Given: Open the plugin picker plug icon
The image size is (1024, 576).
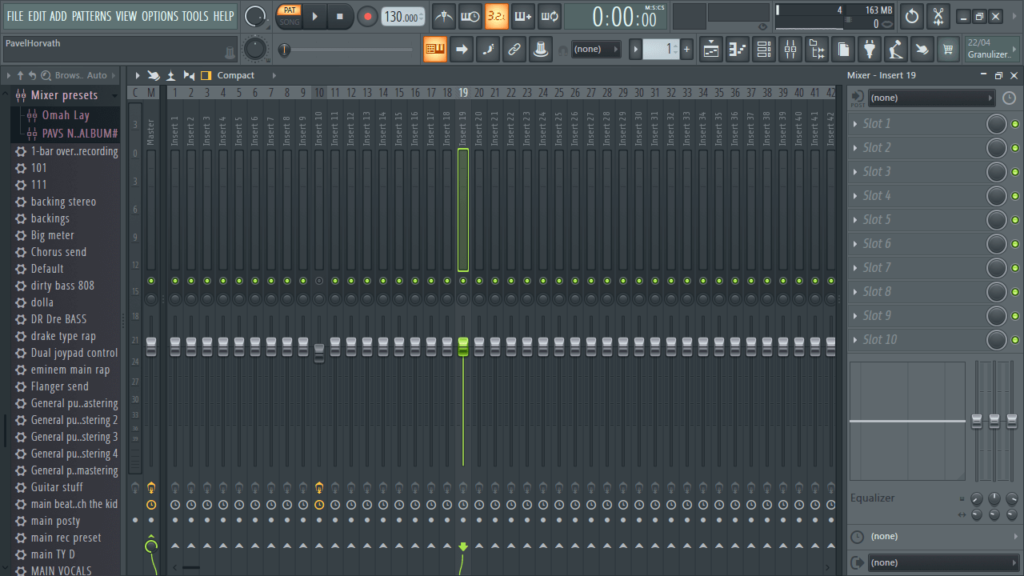Looking at the screenshot, I should [870, 48].
